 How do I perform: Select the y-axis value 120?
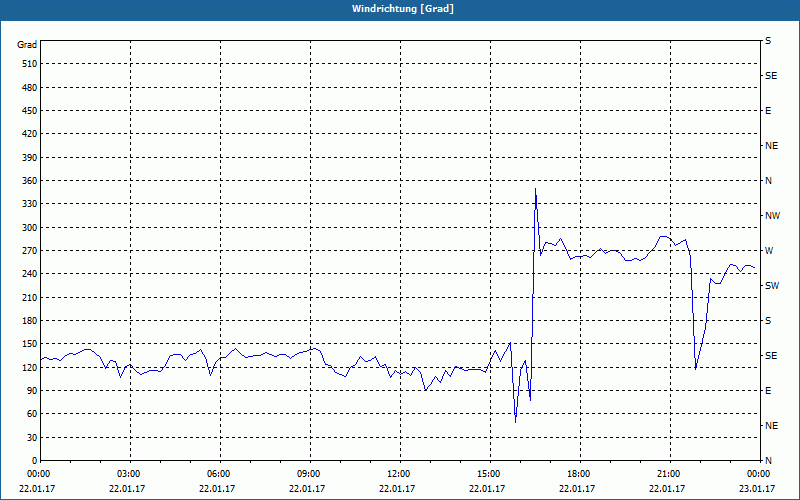pyautogui.click(x=30, y=367)
